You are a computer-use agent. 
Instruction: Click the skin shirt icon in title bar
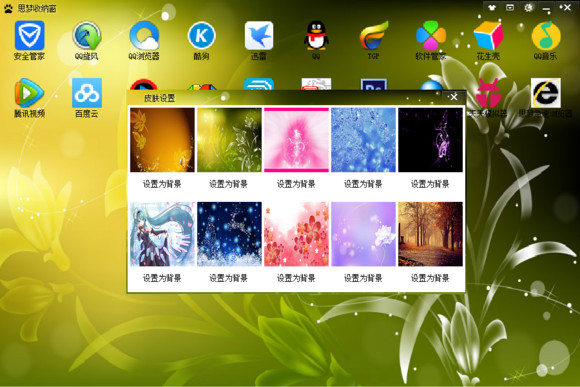(492, 7)
